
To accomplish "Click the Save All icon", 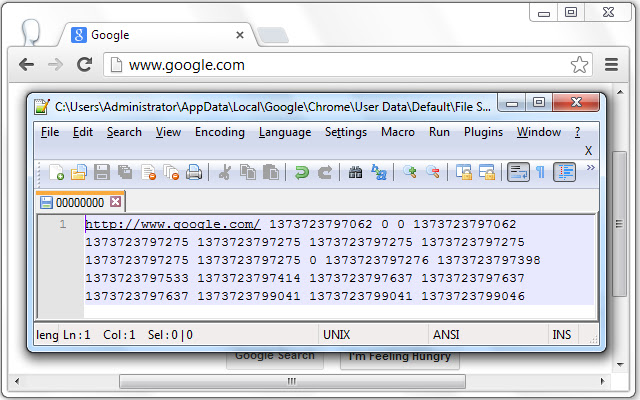I will tap(125, 172).
